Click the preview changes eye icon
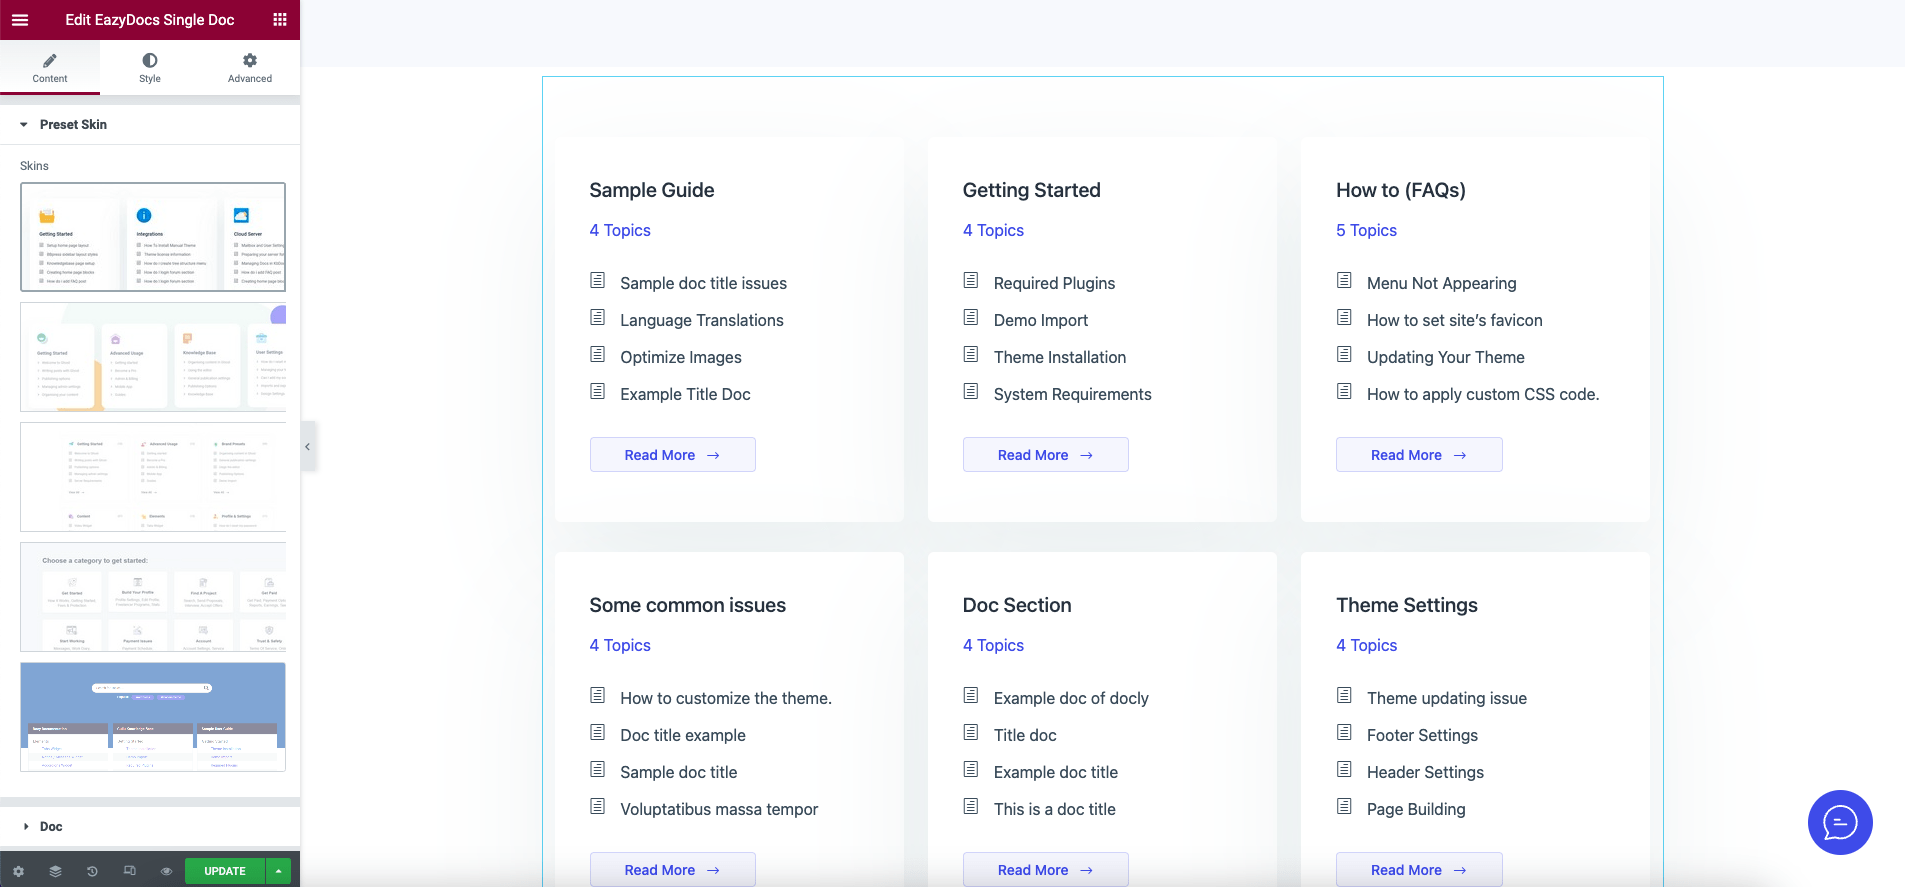The height and width of the screenshot is (887, 1905). click(166, 871)
